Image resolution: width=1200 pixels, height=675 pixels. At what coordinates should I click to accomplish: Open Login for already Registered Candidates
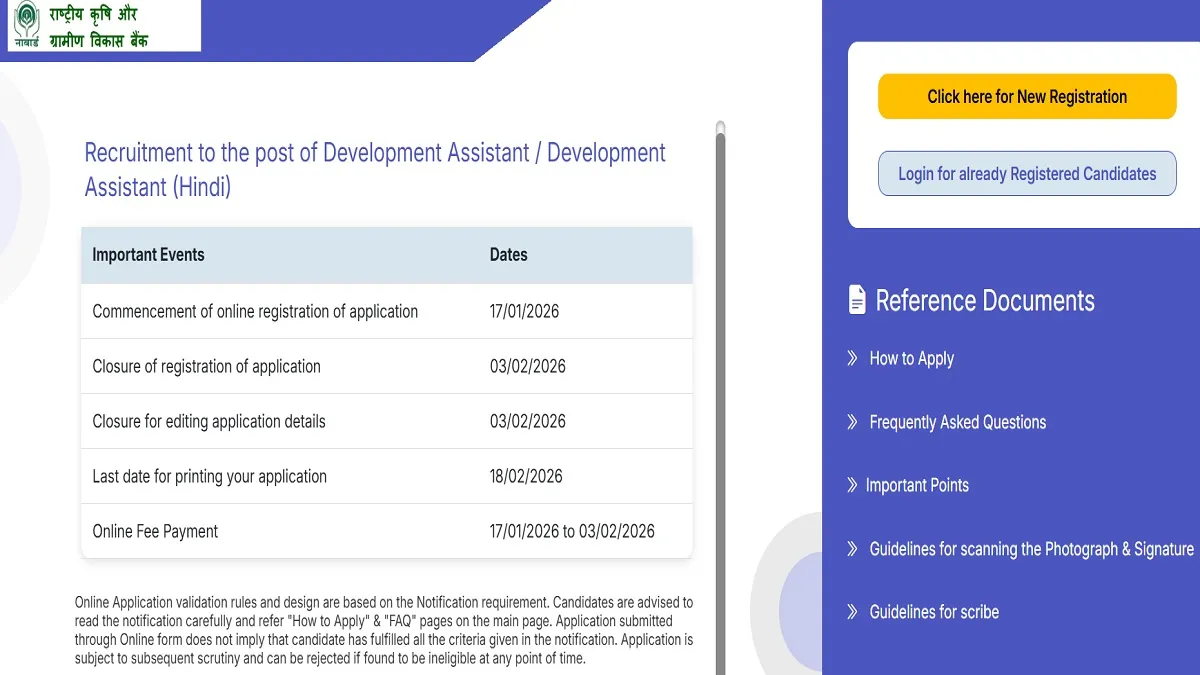pyautogui.click(x=1027, y=174)
